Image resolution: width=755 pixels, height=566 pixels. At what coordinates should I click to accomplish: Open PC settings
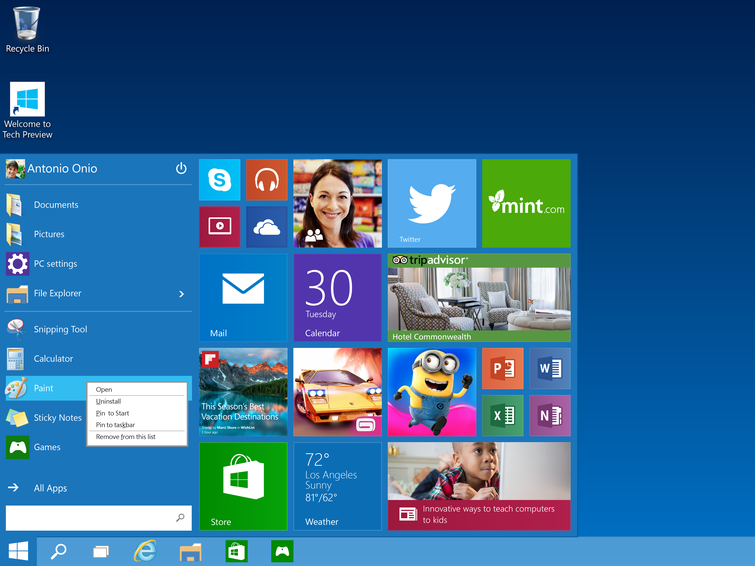(98, 263)
